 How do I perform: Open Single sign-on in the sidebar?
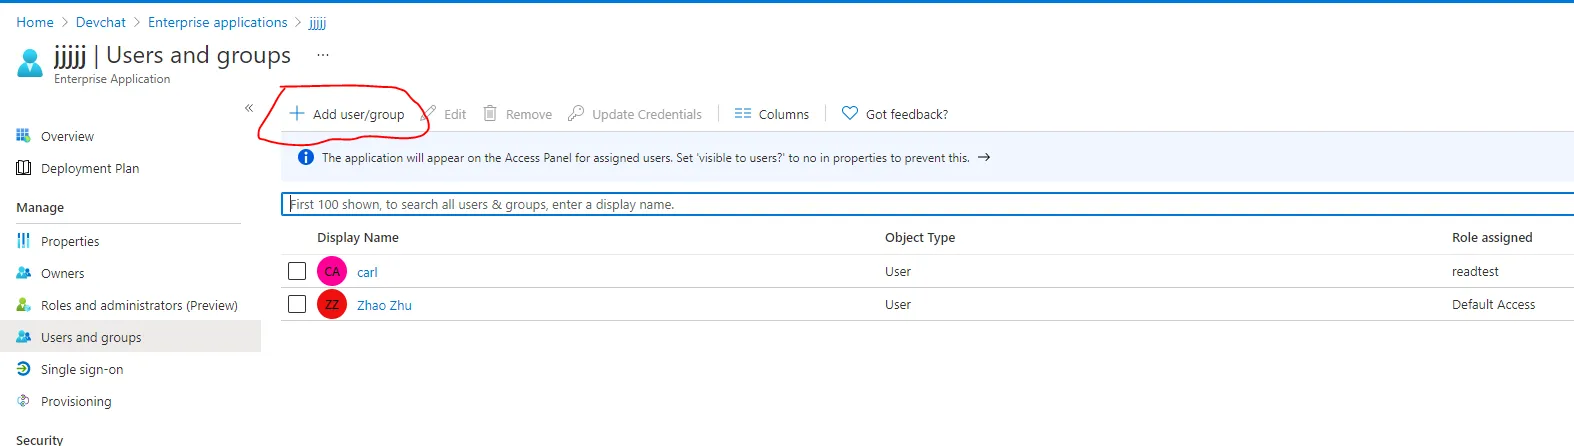(x=82, y=370)
